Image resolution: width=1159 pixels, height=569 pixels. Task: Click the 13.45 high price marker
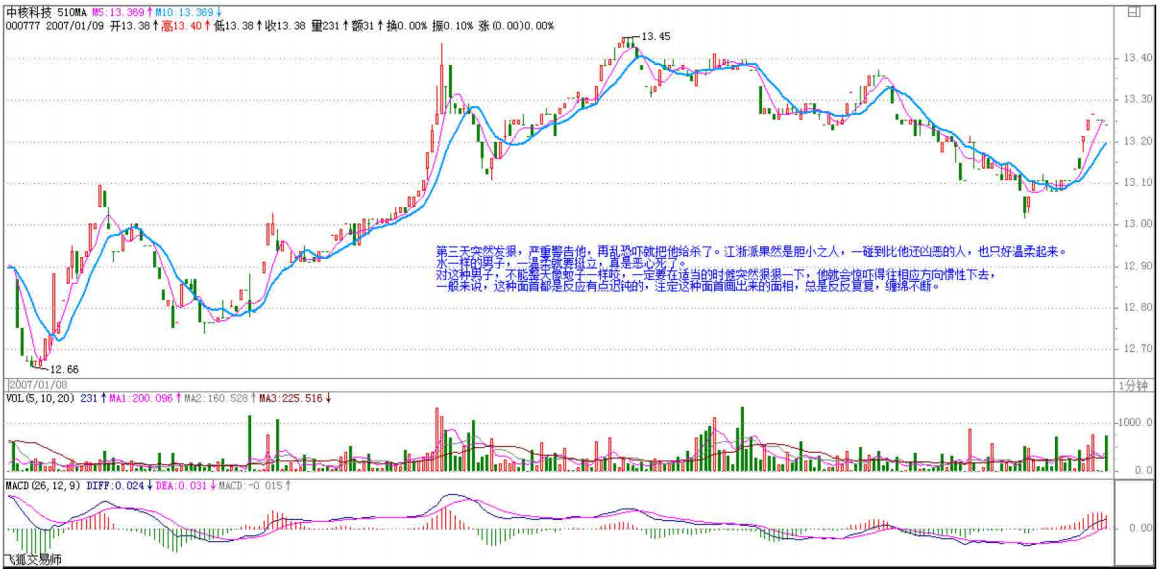pos(655,37)
